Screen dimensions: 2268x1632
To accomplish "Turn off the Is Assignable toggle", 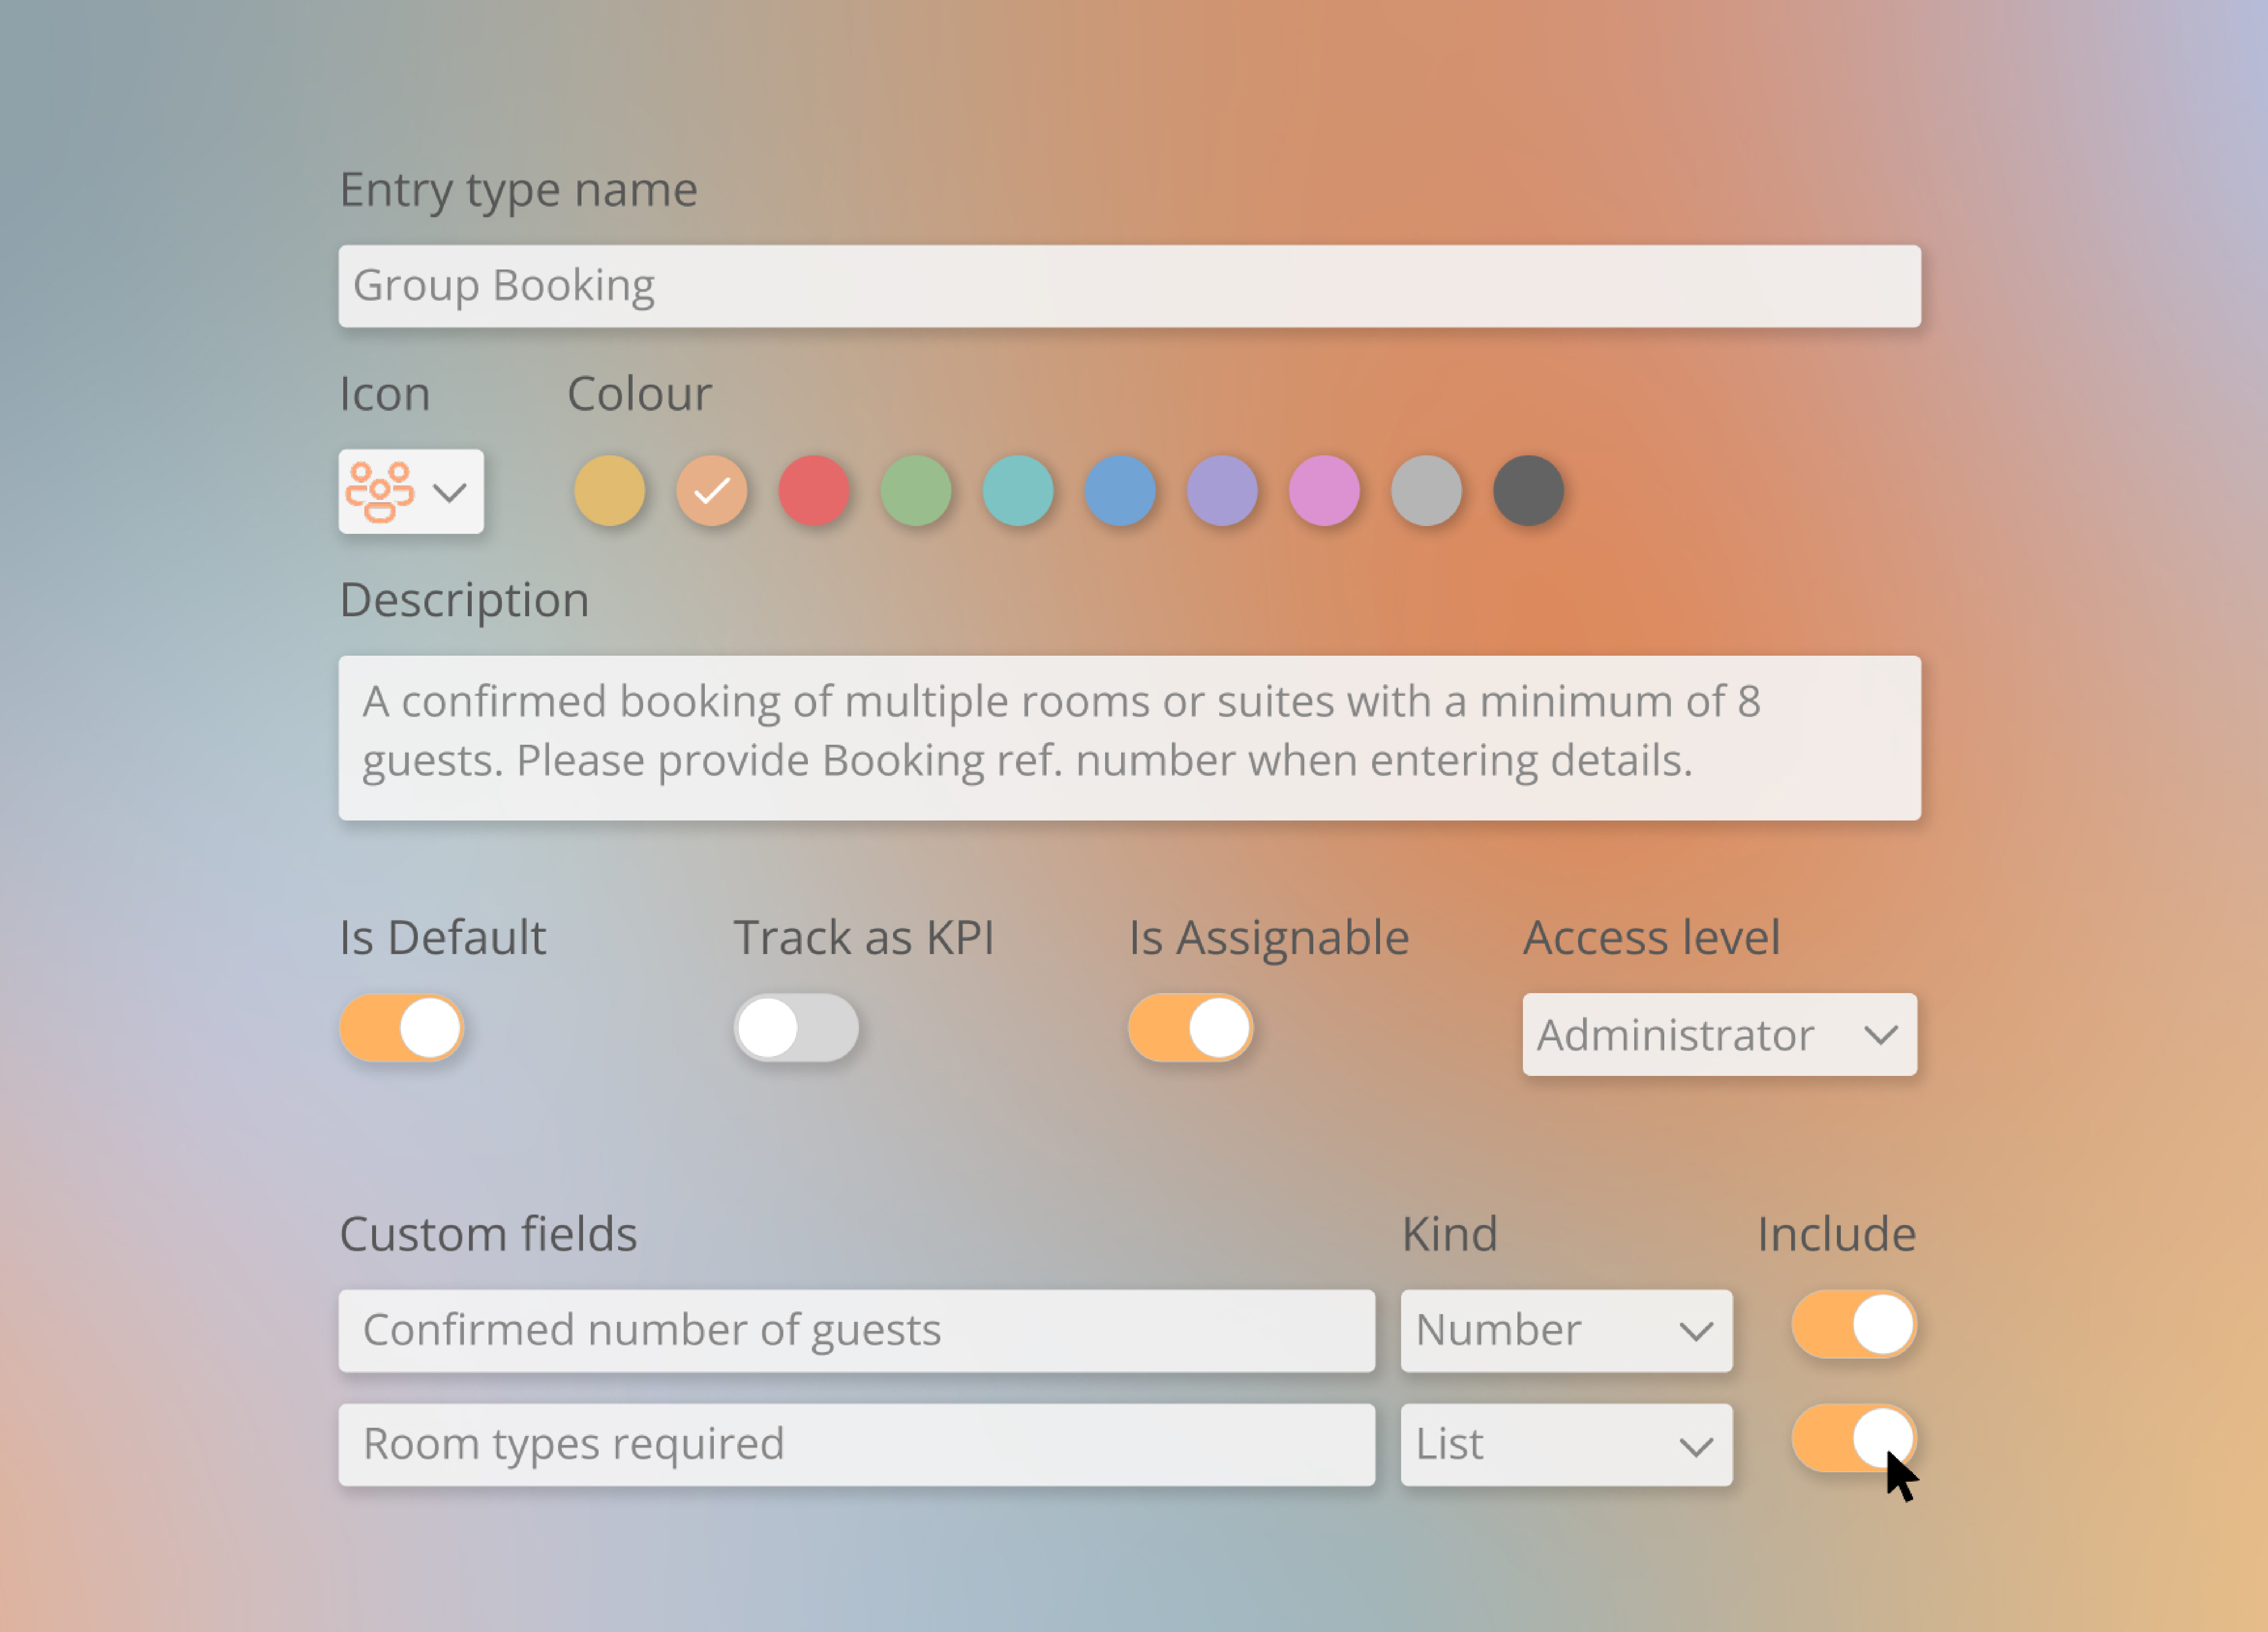I will pyautogui.click(x=1190, y=1027).
